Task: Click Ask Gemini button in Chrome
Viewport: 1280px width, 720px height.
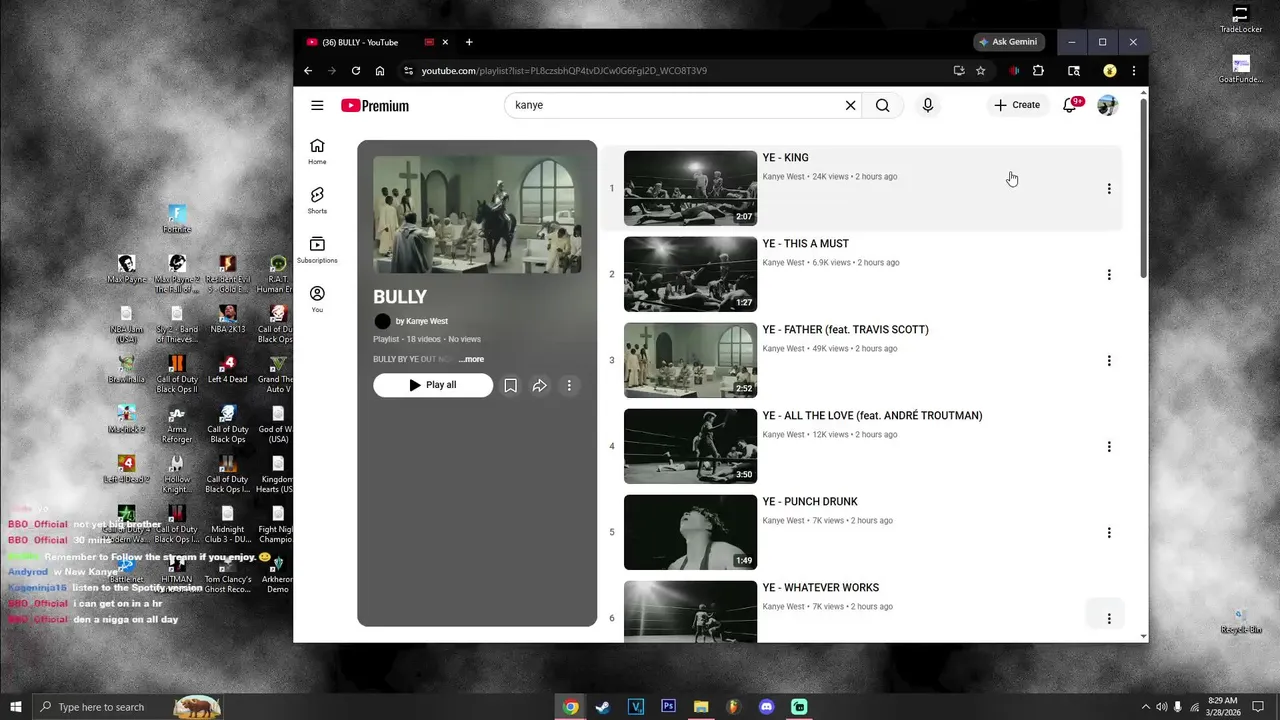Action: tap(1008, 42)
